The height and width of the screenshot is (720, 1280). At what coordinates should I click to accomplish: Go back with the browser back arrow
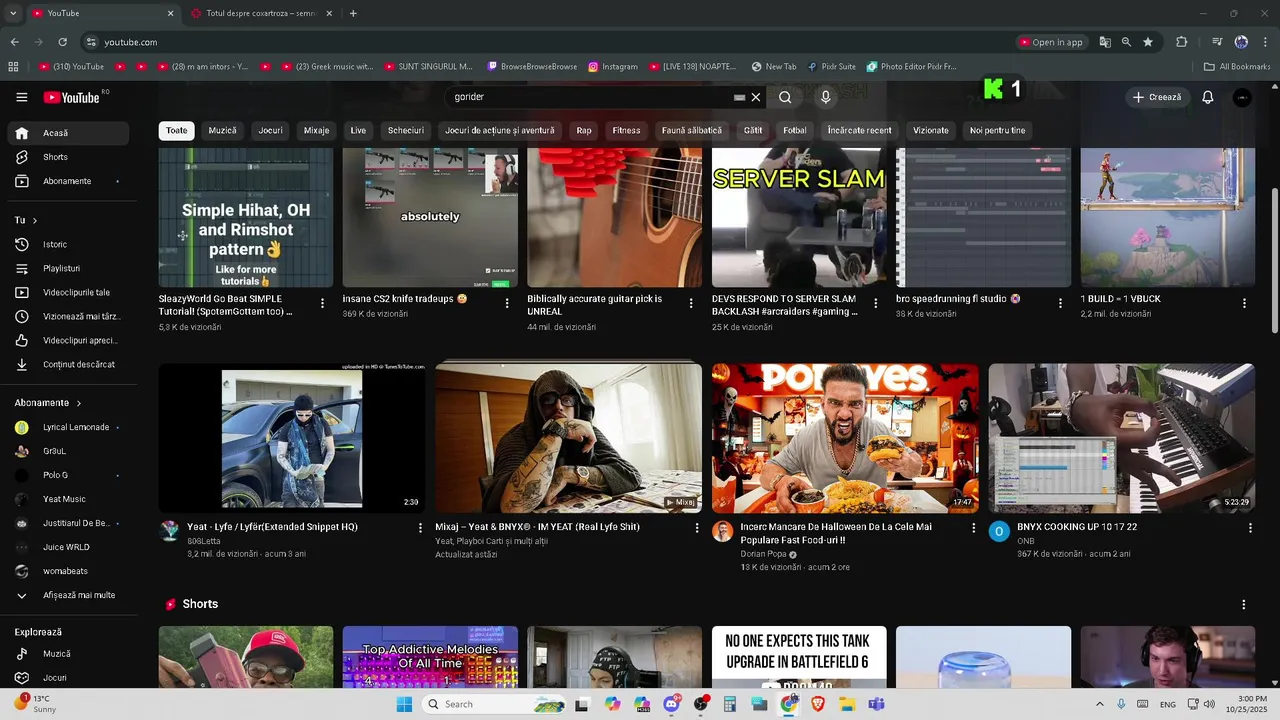(x=14, y=42)
